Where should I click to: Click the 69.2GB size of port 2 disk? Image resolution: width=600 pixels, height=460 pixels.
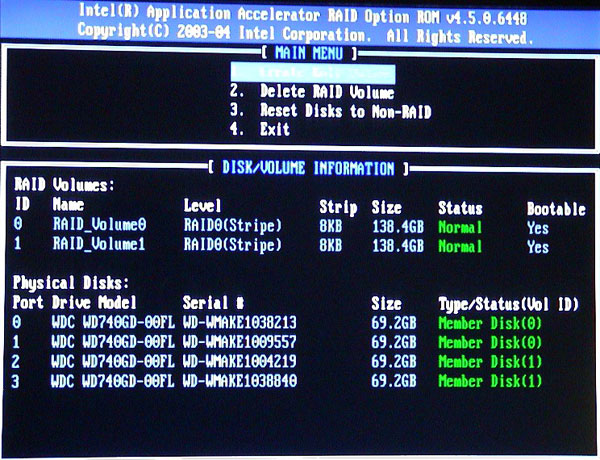coord(394,362)
